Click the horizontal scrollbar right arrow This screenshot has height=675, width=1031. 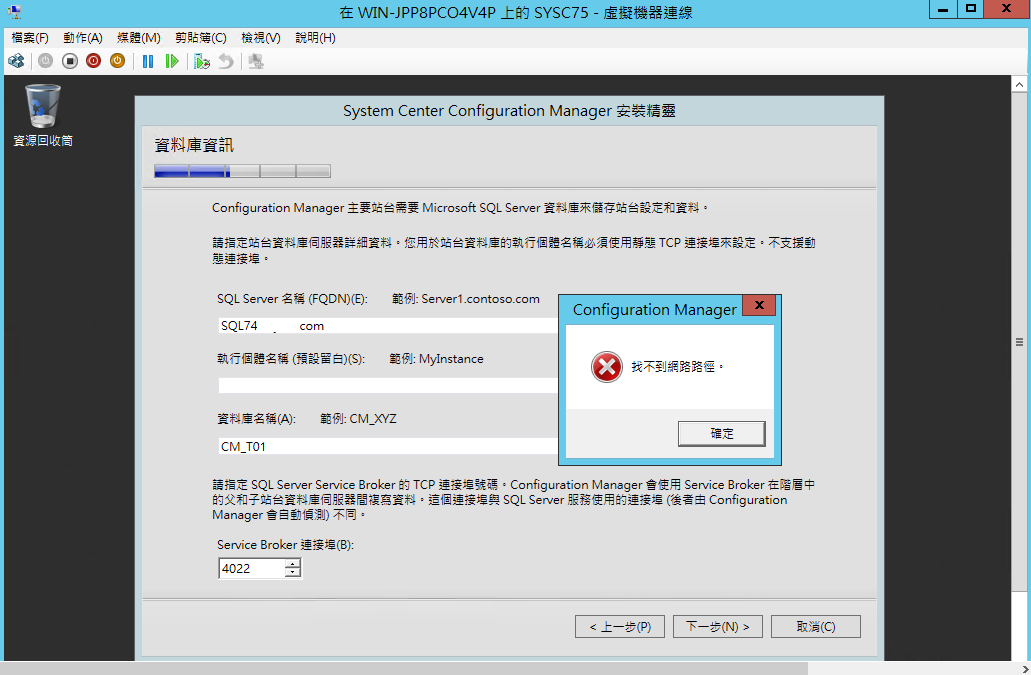[x=1024, y=669]
